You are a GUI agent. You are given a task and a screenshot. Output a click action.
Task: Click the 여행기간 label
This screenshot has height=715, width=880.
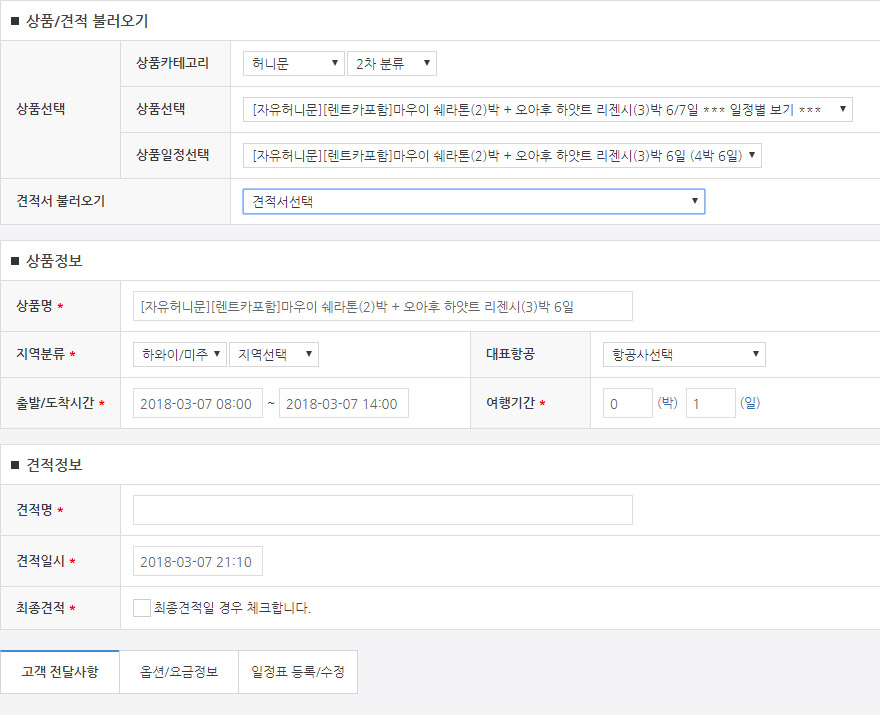pos(510,402)
